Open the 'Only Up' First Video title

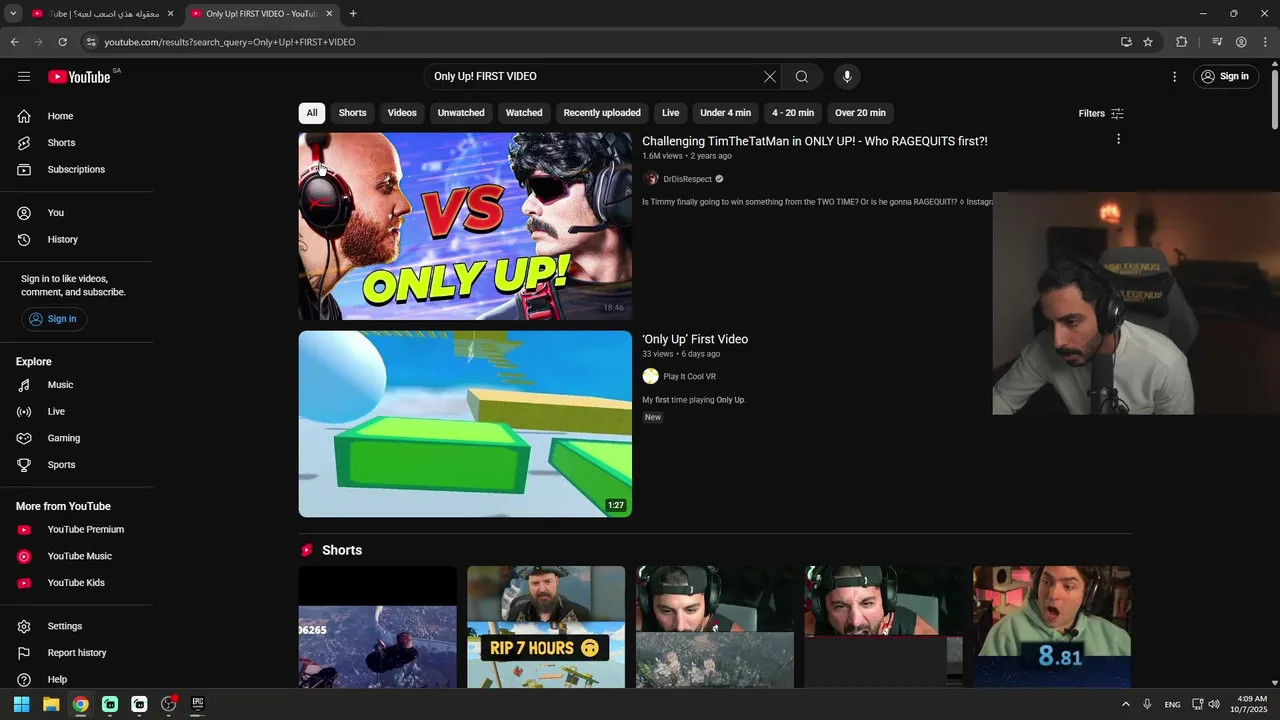(x=695, y=339)
